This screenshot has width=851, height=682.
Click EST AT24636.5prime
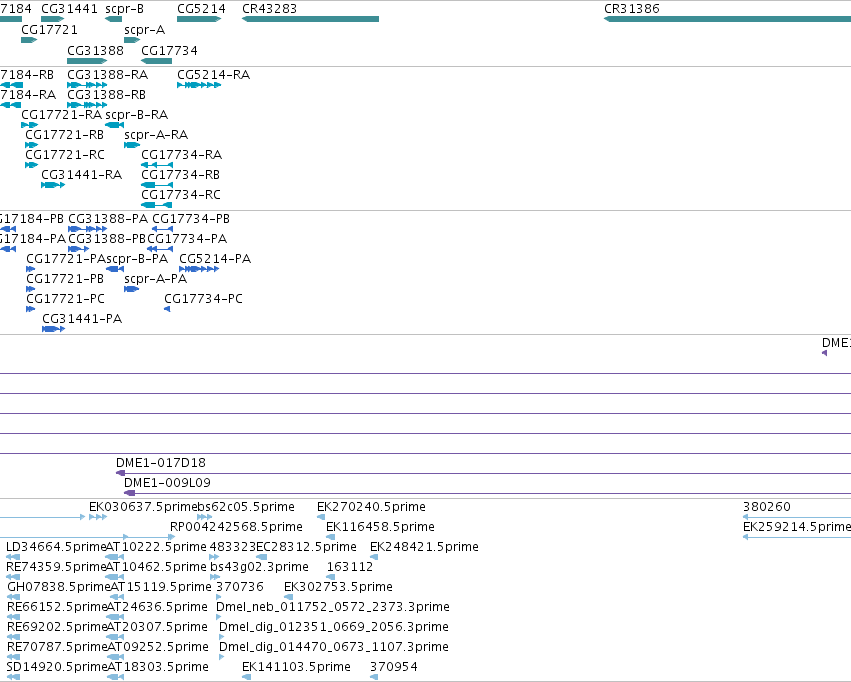tap(115, 617)
